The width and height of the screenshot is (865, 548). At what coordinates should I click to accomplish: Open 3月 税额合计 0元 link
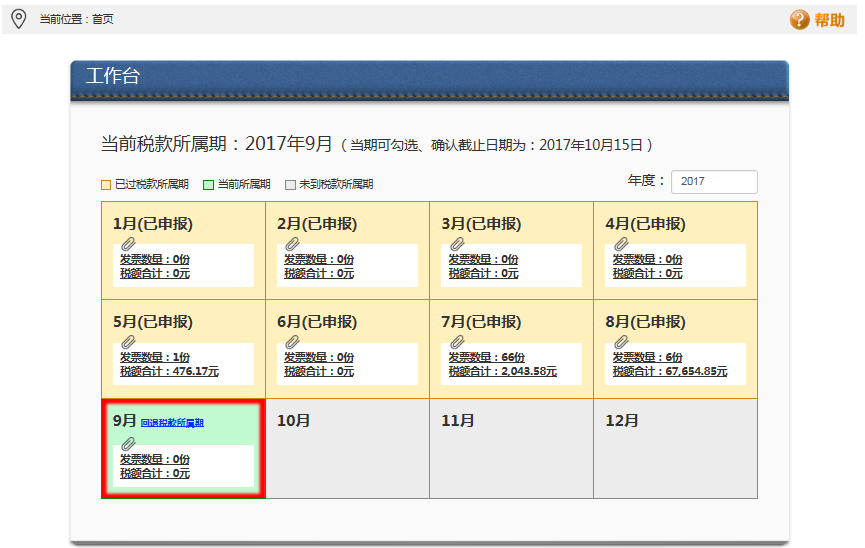pyautogui.click(x=483, y=273)
